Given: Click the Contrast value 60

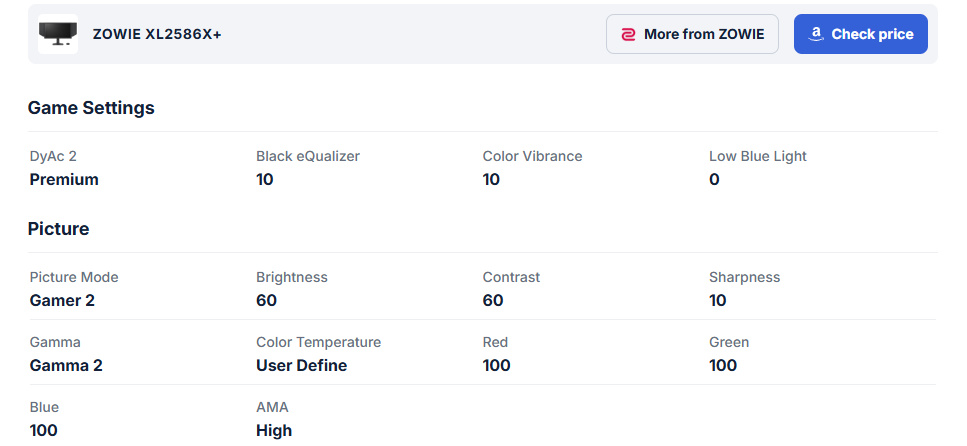Looking at the screenshot, I should tap(493, 301).
